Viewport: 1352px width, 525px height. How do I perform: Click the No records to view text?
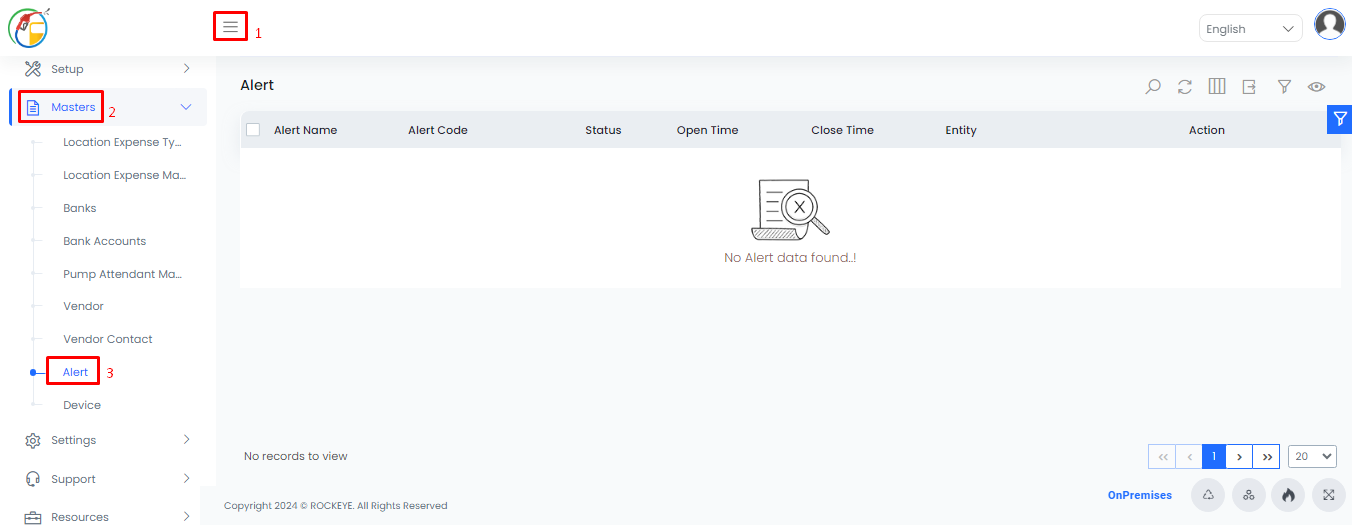[296, 456]
